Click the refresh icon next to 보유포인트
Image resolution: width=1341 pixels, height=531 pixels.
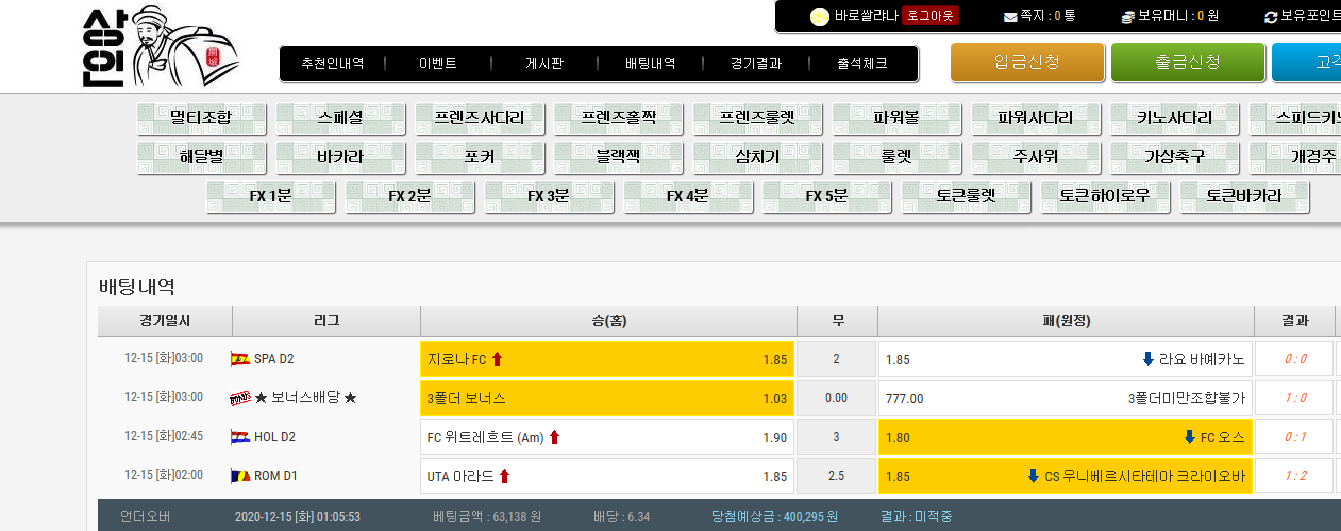click(x=1271, y=17)
